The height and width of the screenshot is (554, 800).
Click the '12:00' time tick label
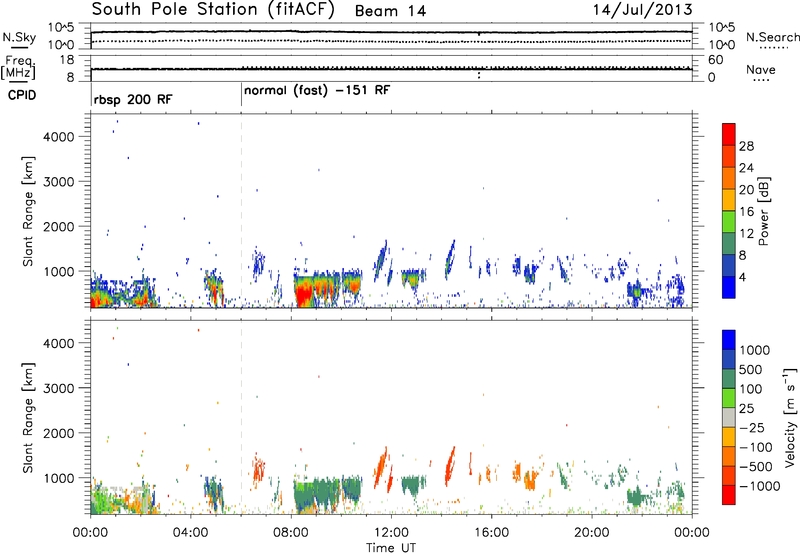pos(391,533)
